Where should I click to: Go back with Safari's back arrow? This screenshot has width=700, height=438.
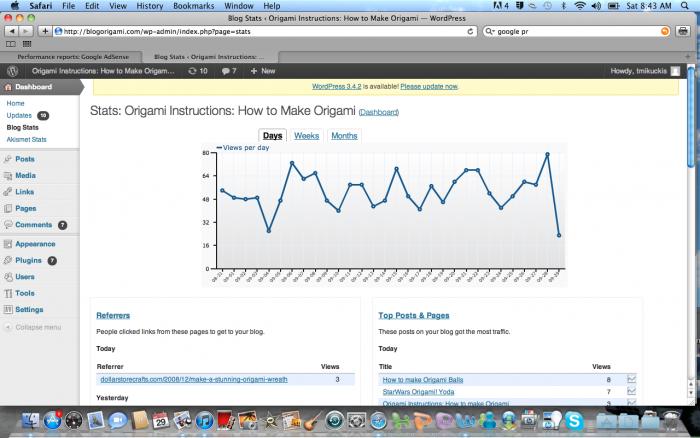[12, 31]
